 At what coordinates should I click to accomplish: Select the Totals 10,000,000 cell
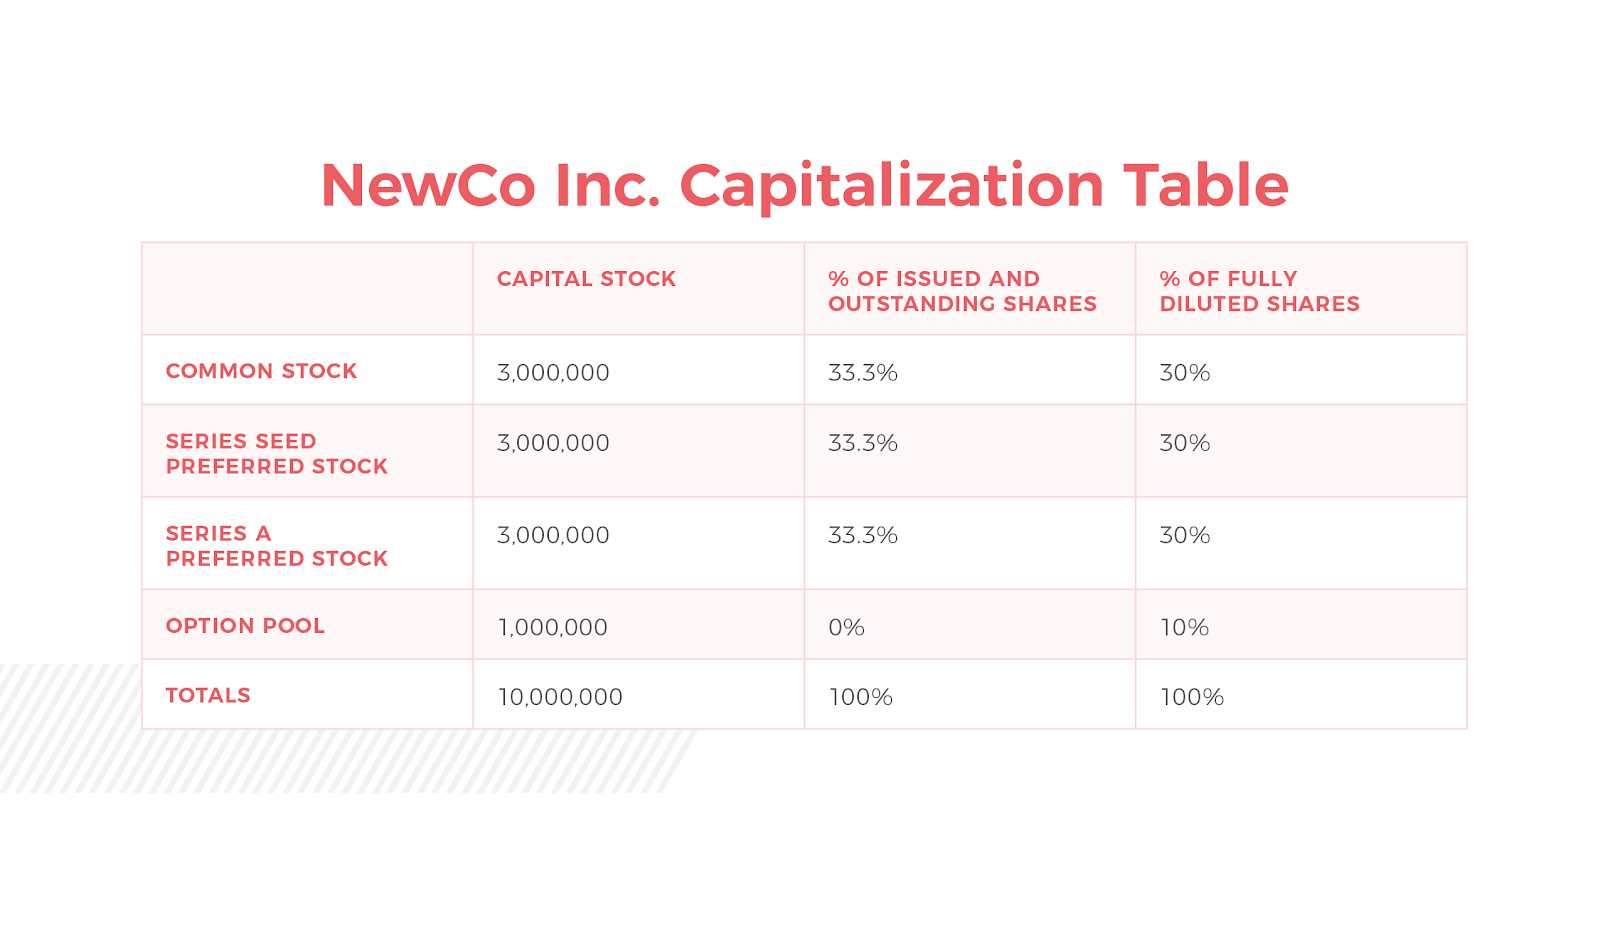point(560,698)
